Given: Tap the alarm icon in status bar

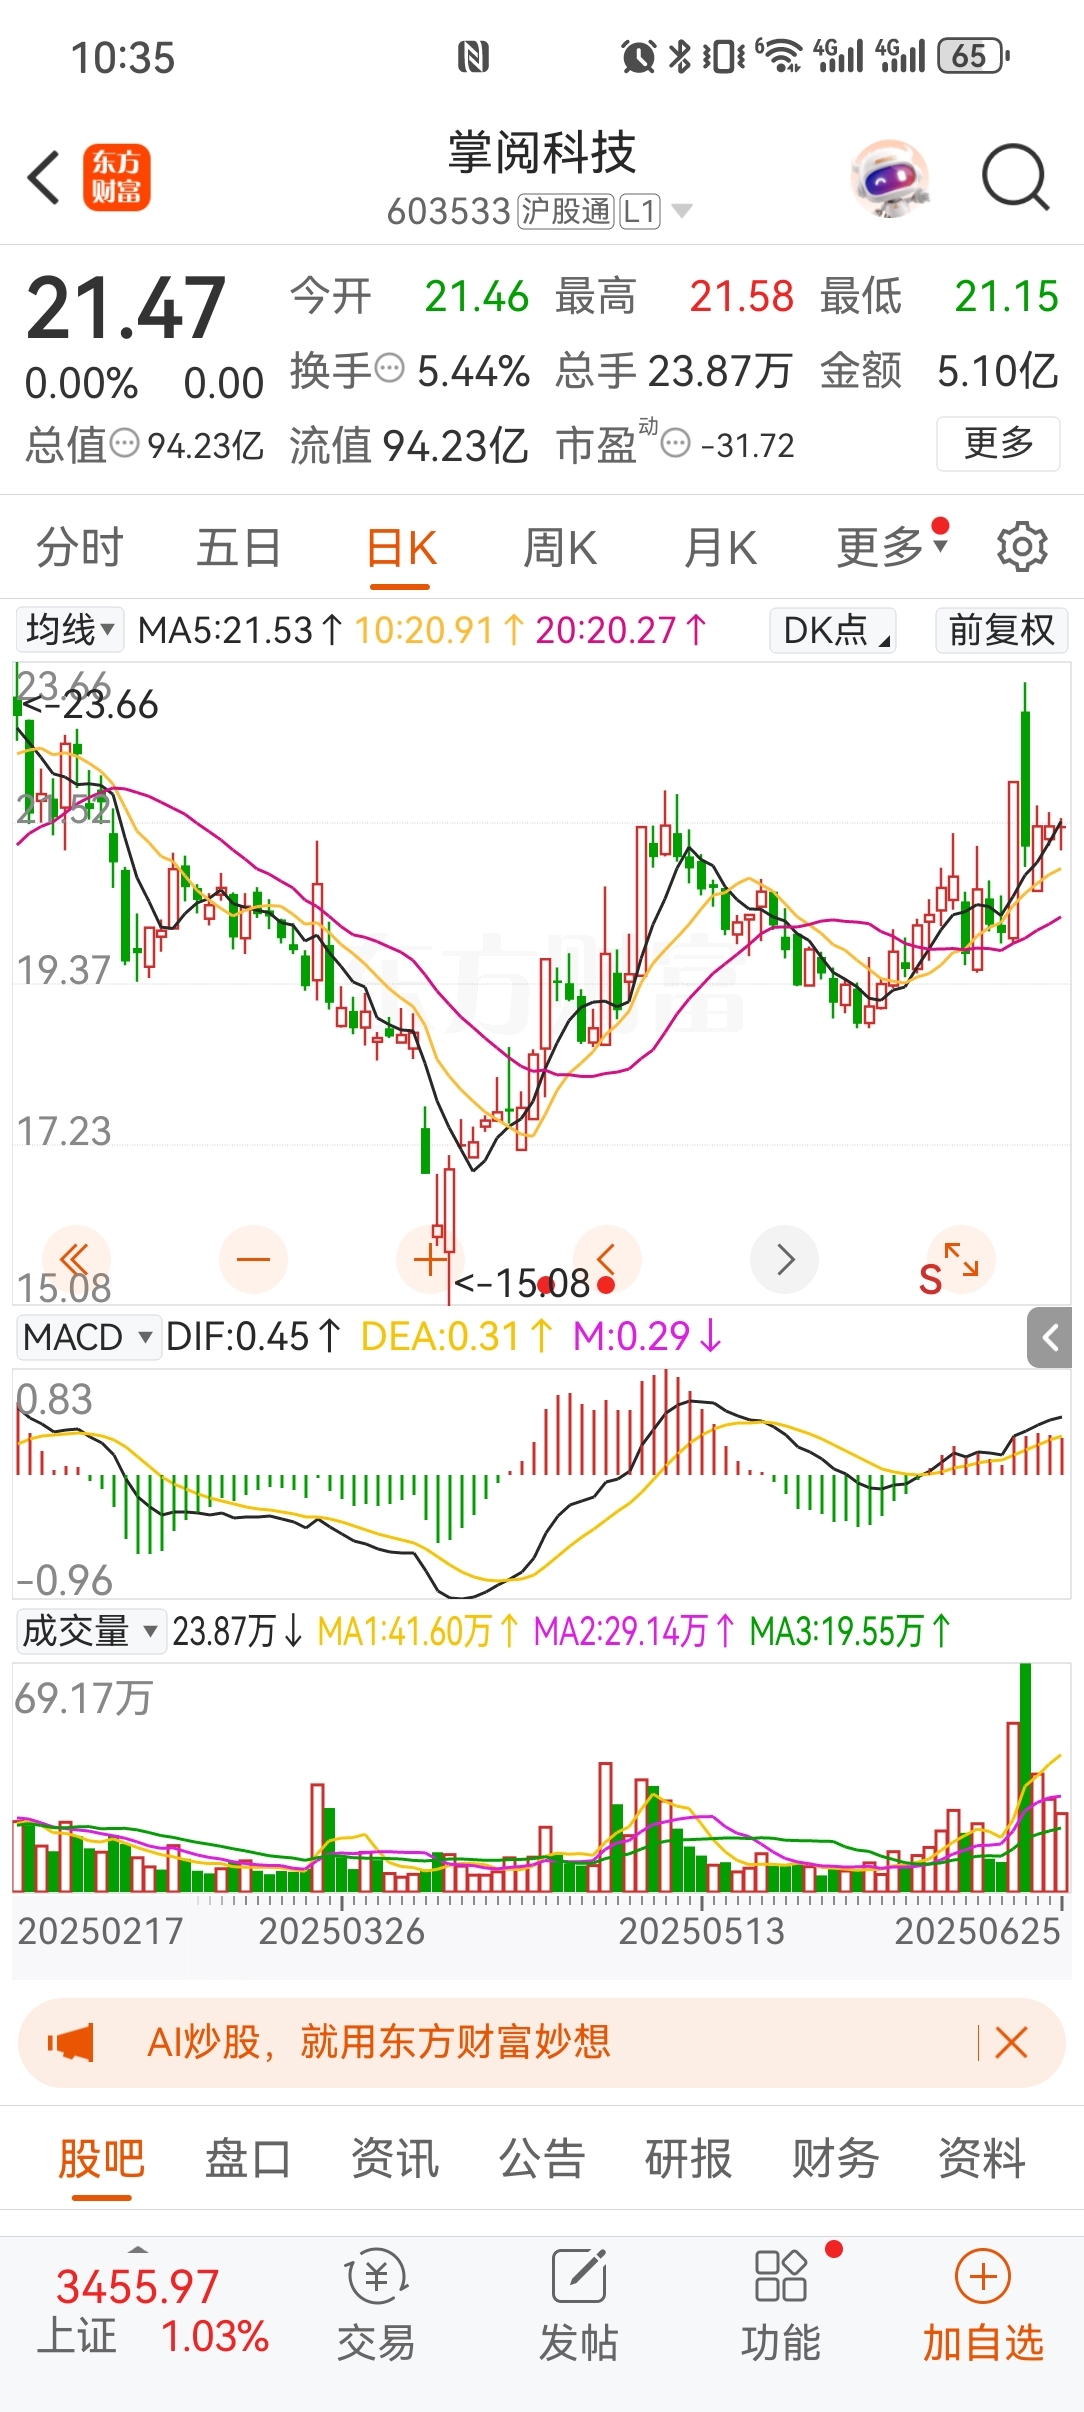Looking at the screenshot, I should [638, 57].
